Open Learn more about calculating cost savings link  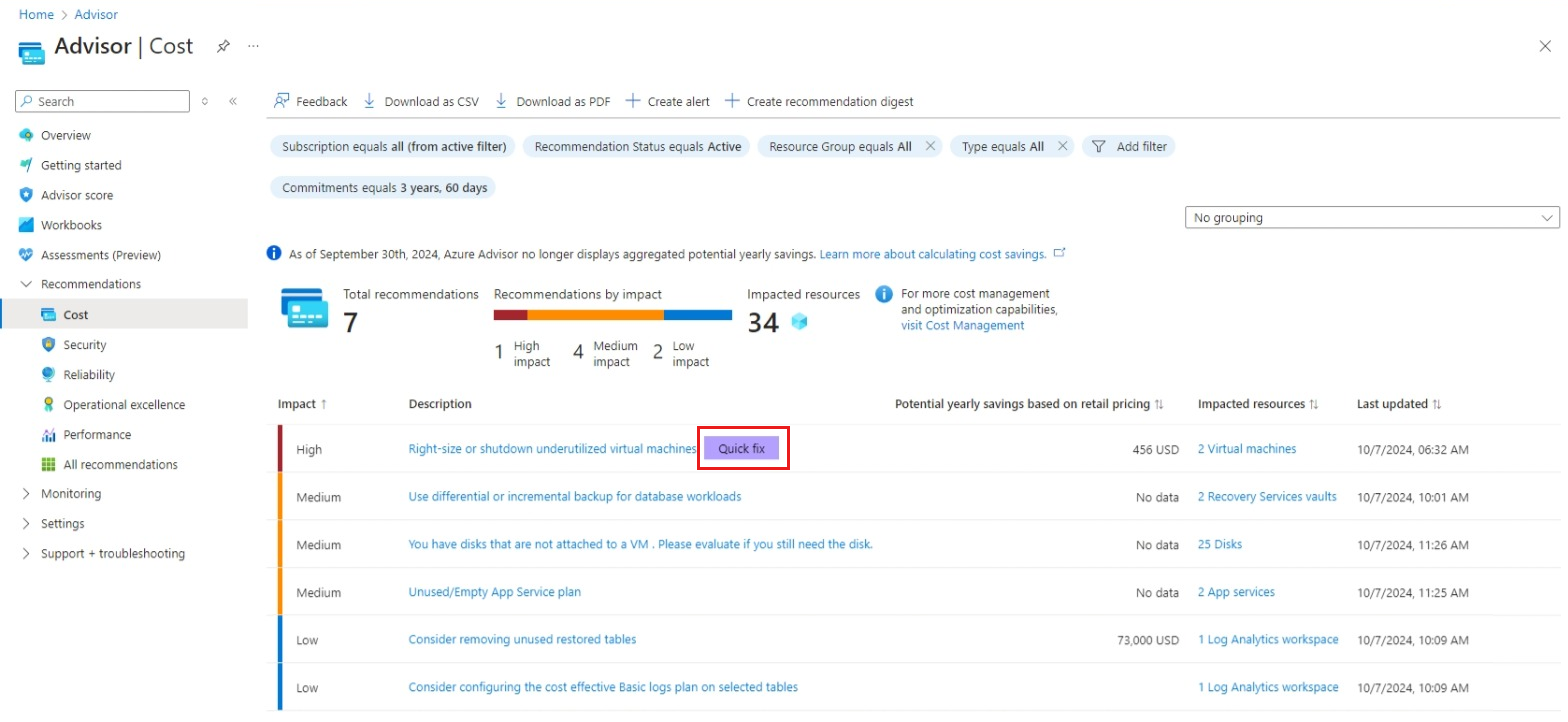[933, 254]
